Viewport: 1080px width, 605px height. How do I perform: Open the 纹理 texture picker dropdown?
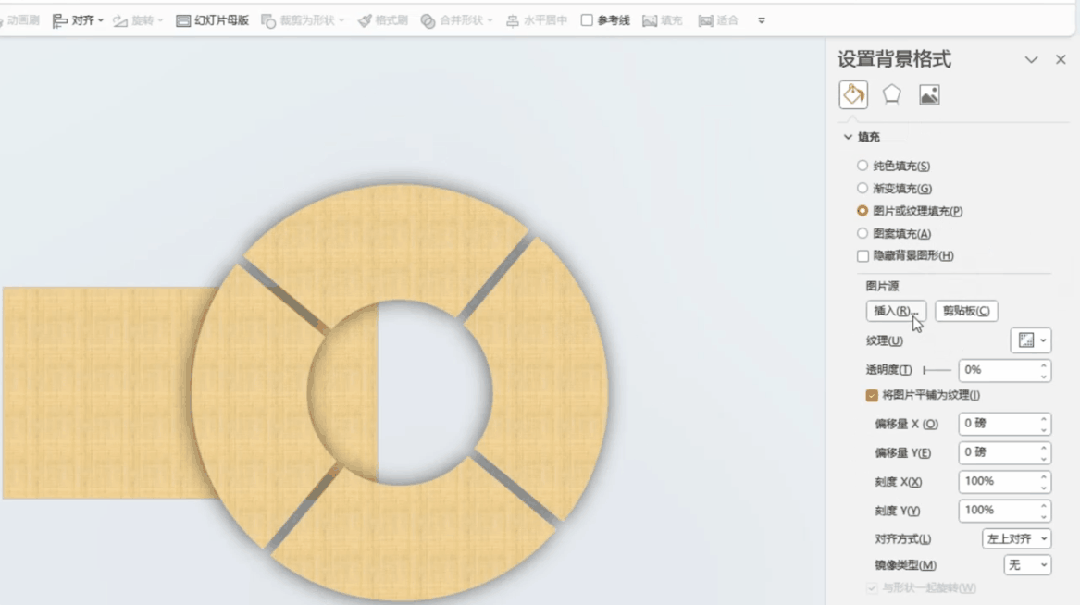pyautogui.click(x=1030, y=340)
